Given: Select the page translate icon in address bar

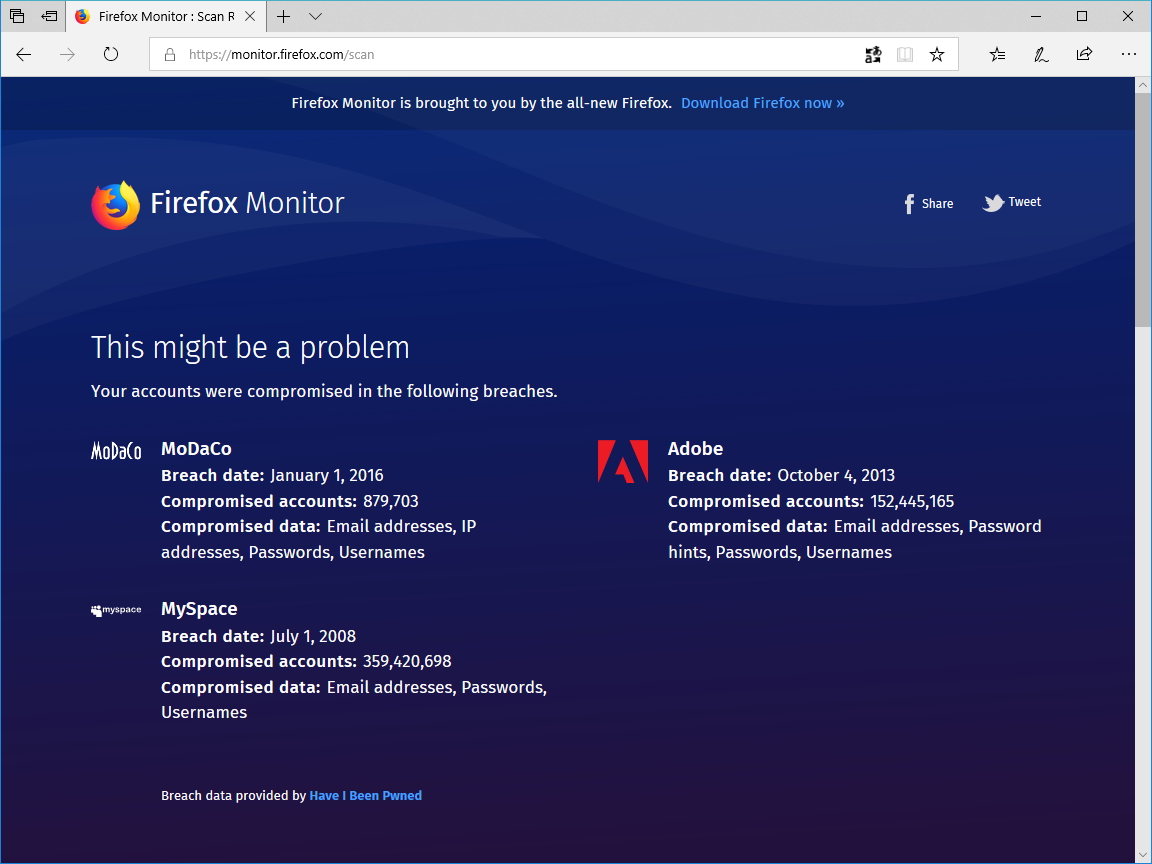Looking at the screenshot, I should click(872, 54).
